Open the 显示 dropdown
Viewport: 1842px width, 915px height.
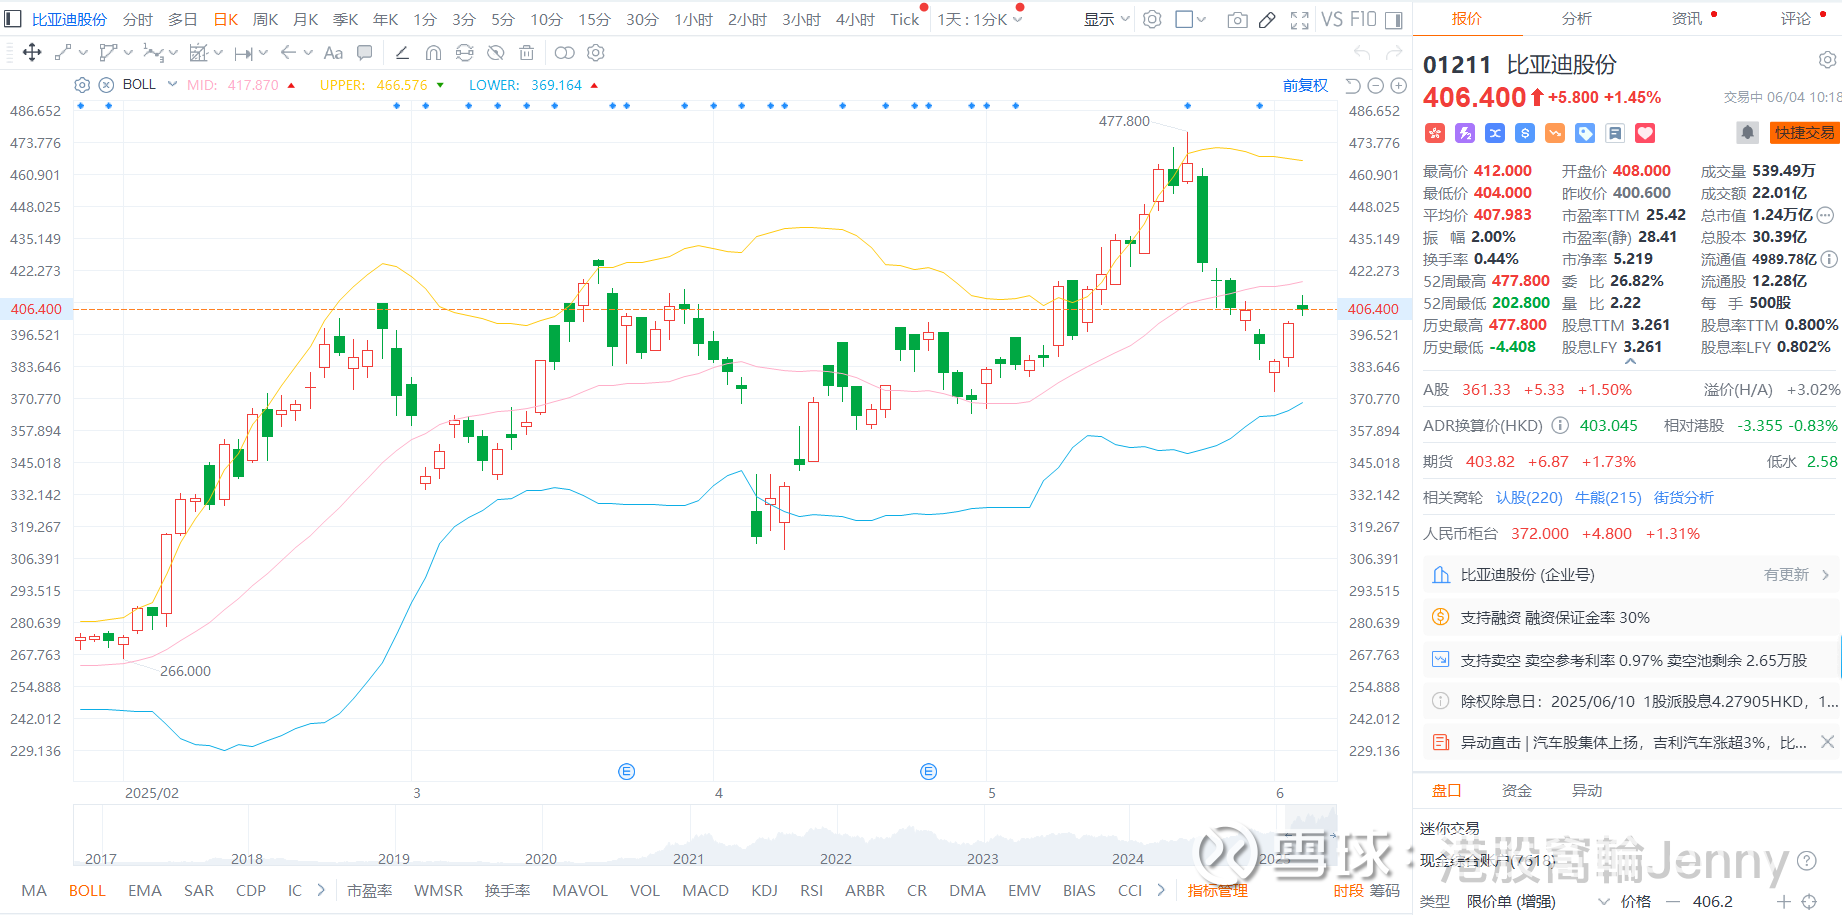pyautogui.click(x=1104, y=19)
